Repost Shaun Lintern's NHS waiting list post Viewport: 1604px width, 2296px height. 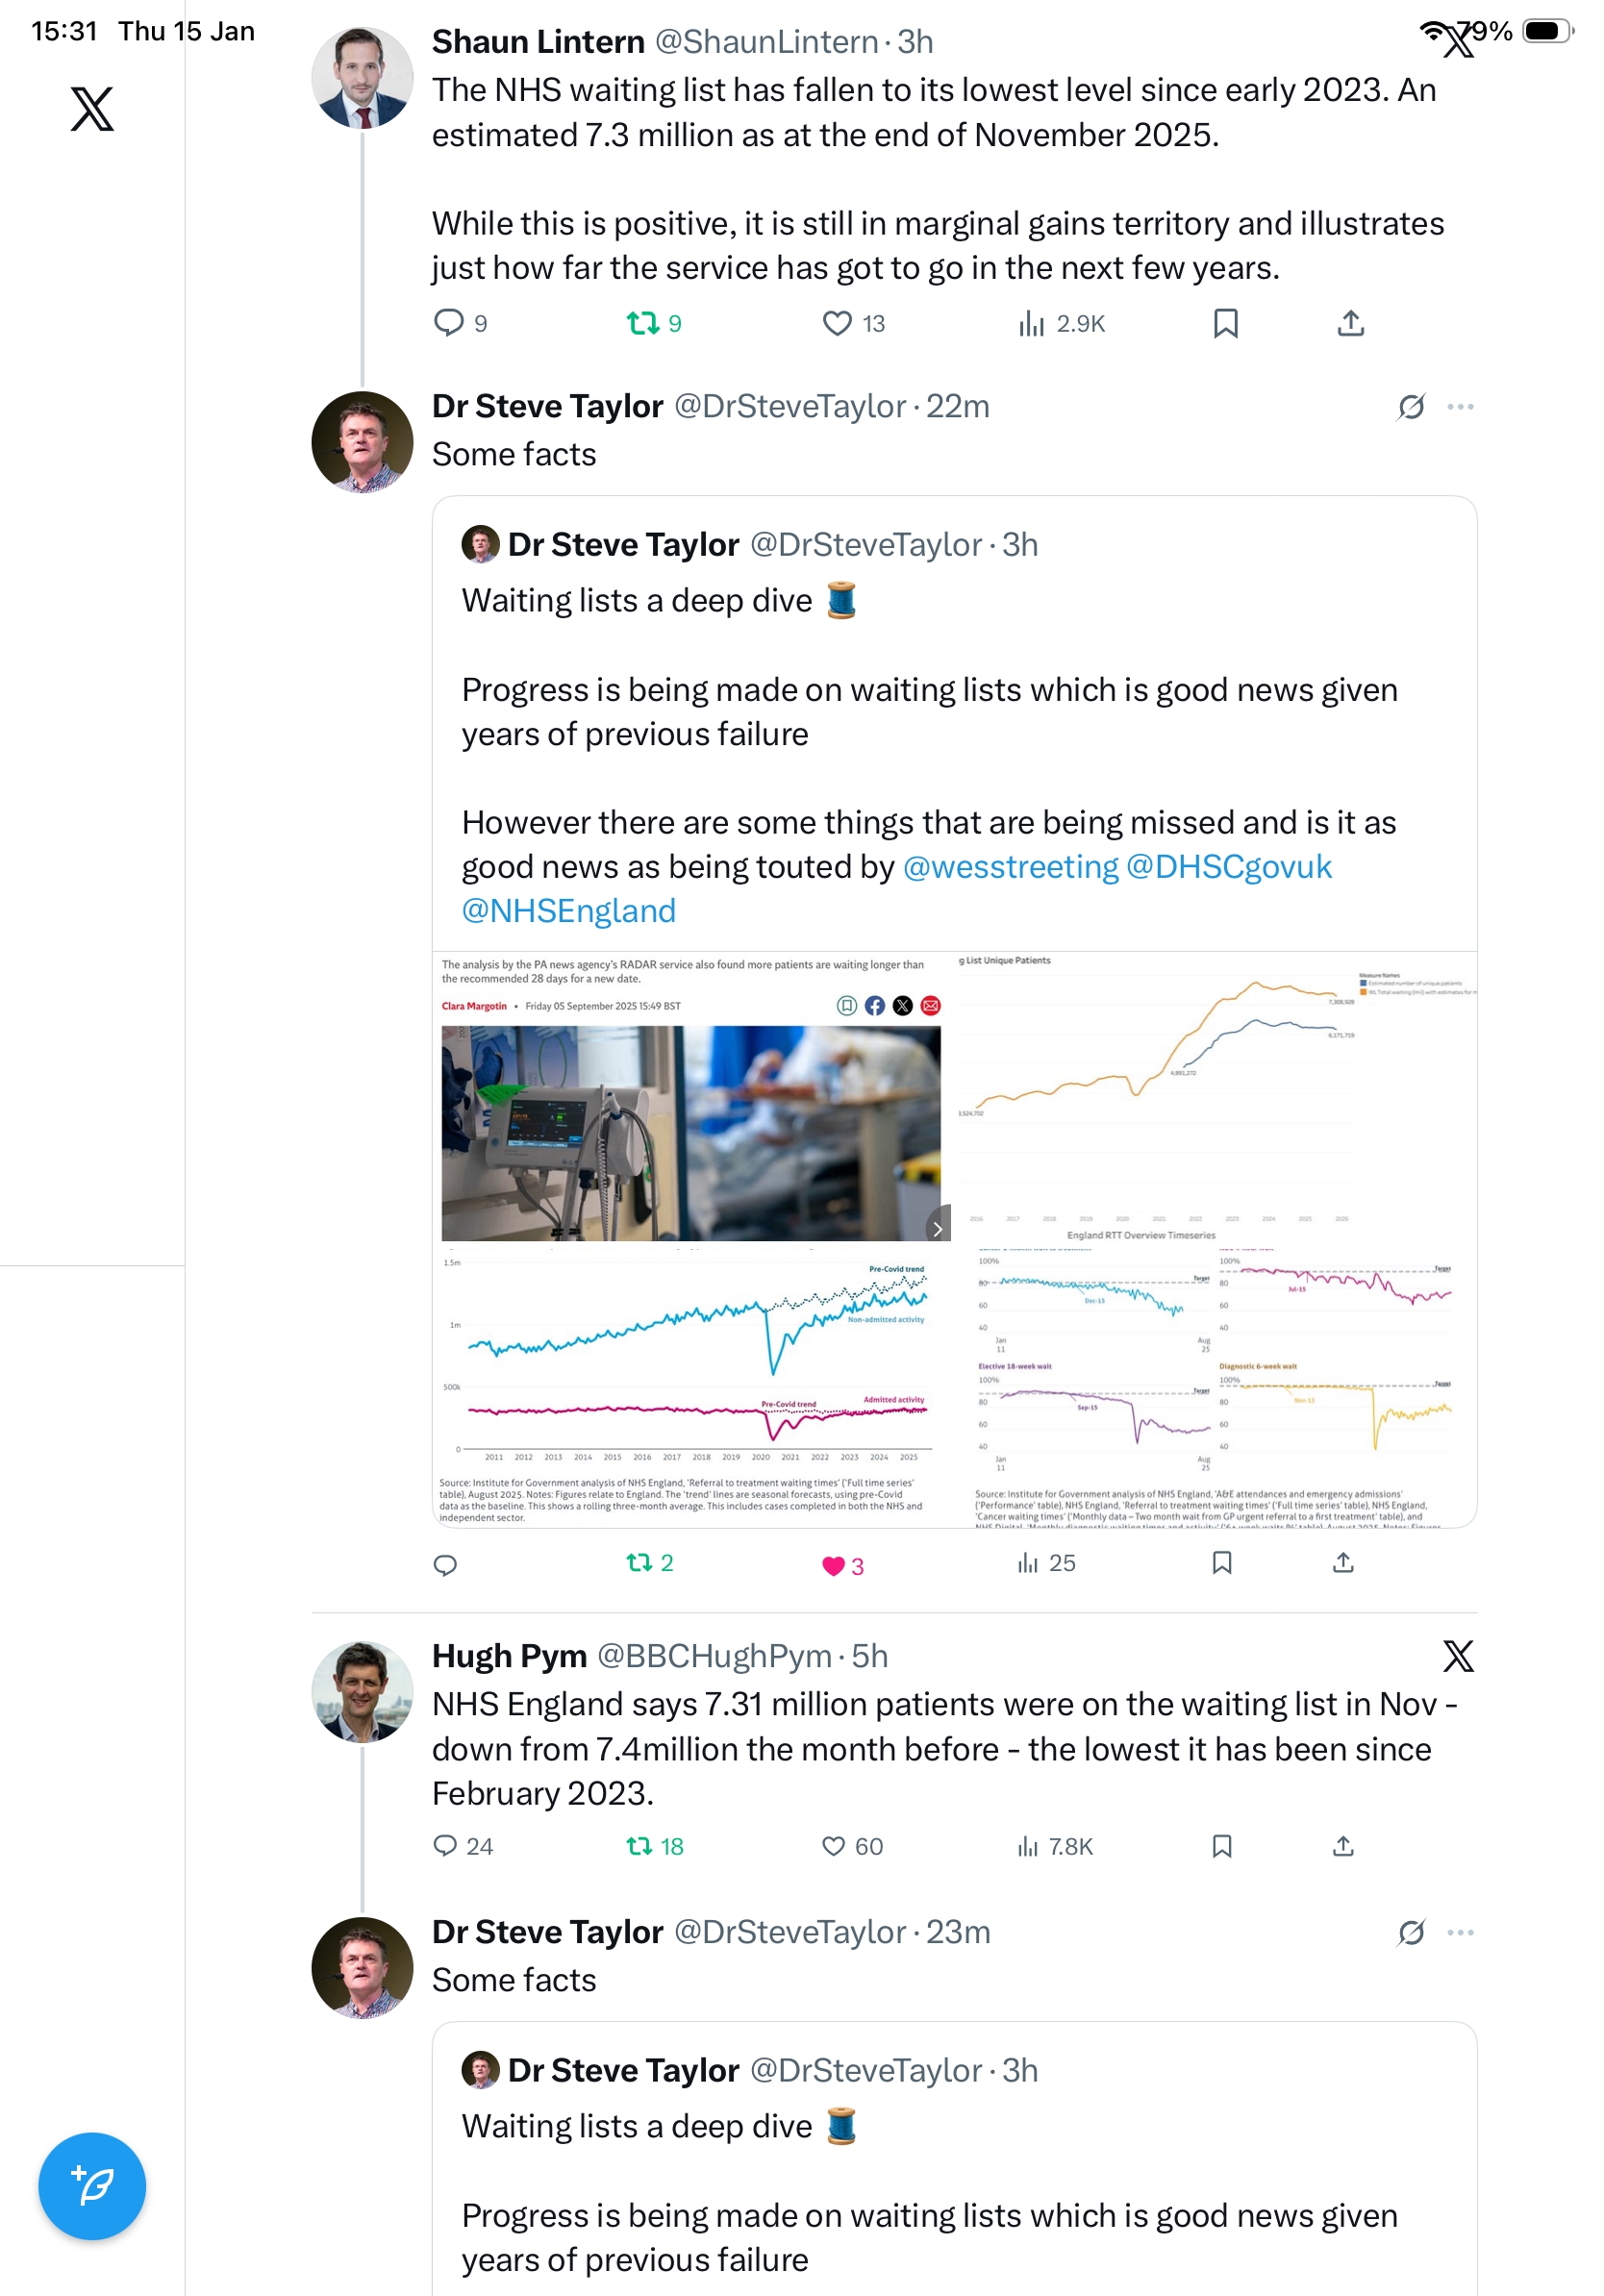click(642, 323)
